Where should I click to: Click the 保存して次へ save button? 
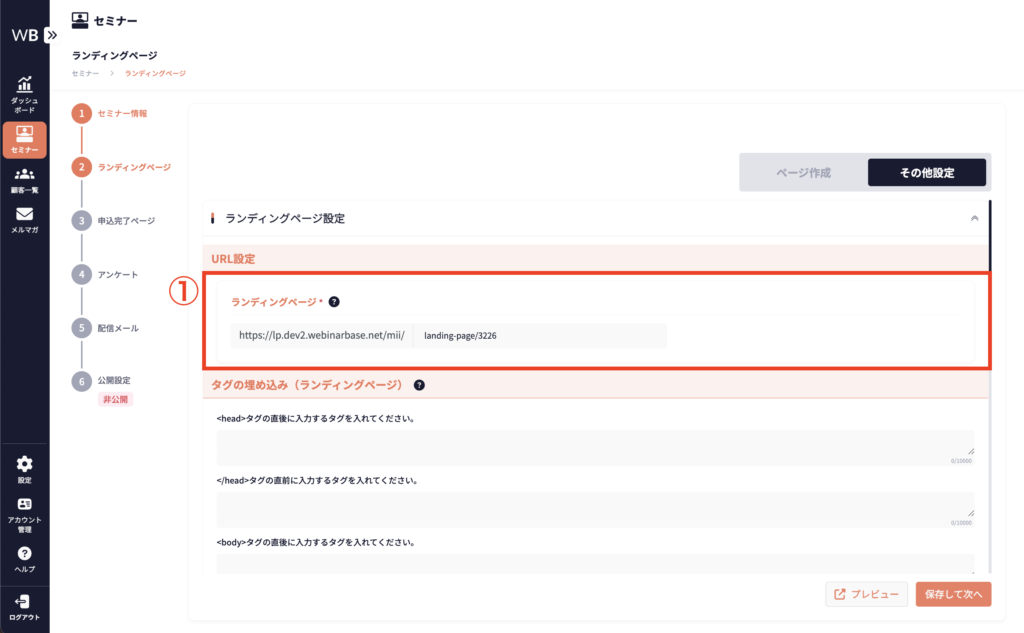click(x=954, y=594)
